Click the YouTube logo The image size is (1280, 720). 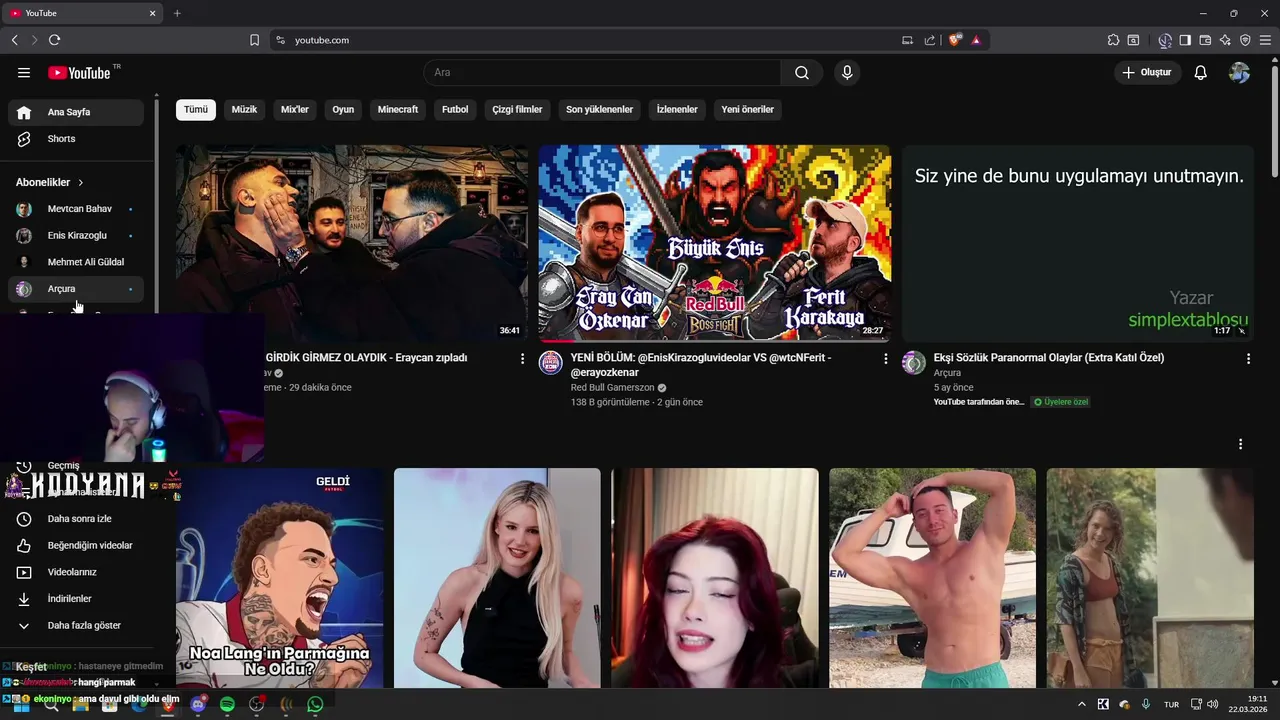click(x=79, y=73)
